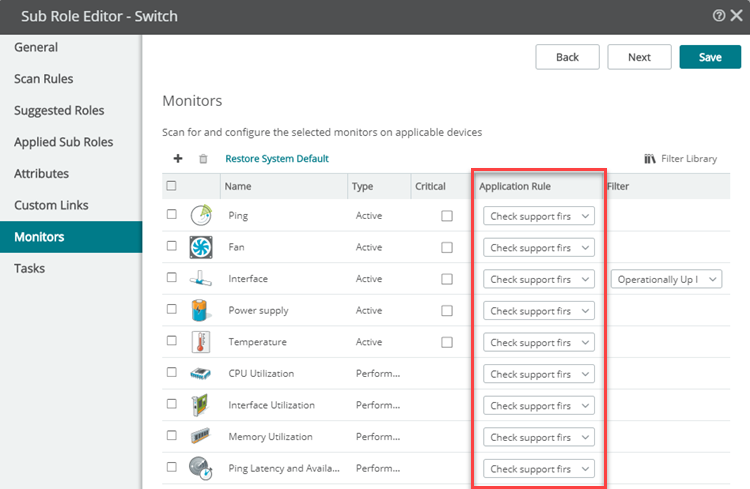
Task: Open the Operationally Up filter dropdown
Action: (x=666, y=279)
